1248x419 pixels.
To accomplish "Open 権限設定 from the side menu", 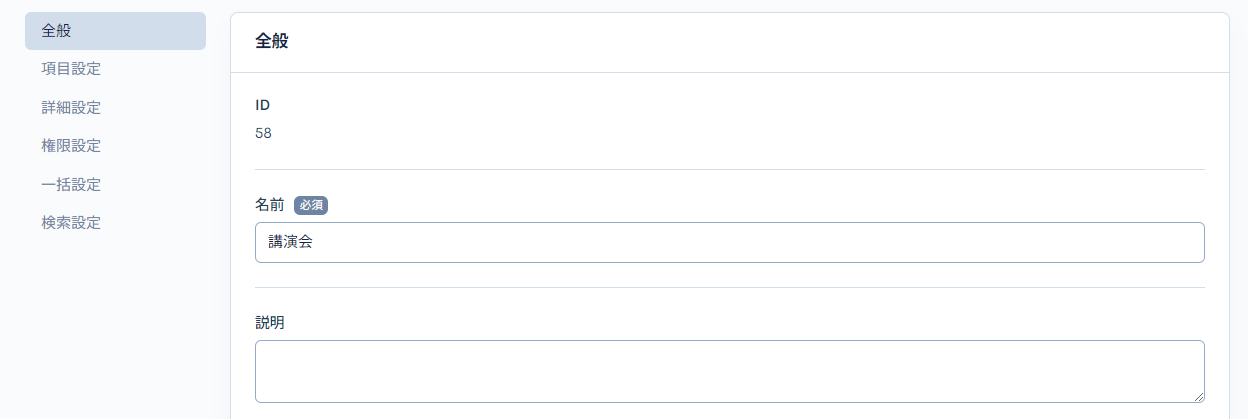I will [x=71, y=146].
